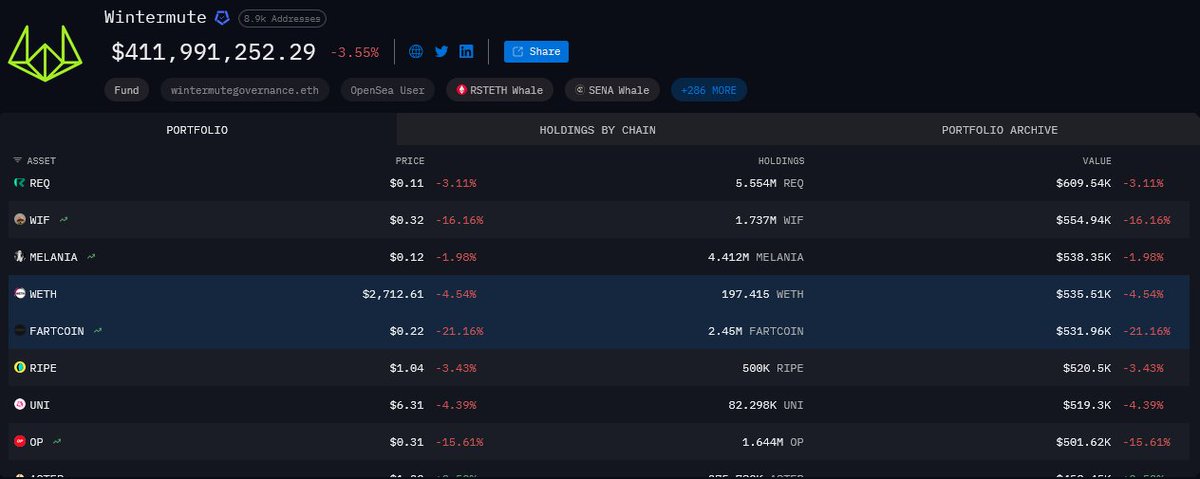This screenshot has width=1200, height=479.
Task: Expand the +286 MORE tags
Action: tap(709, 90)
